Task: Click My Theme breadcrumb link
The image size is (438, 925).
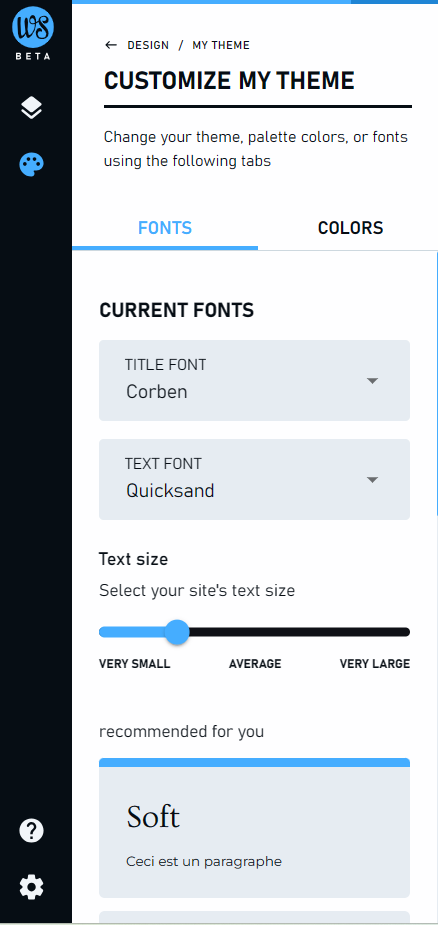Action: 221,45
